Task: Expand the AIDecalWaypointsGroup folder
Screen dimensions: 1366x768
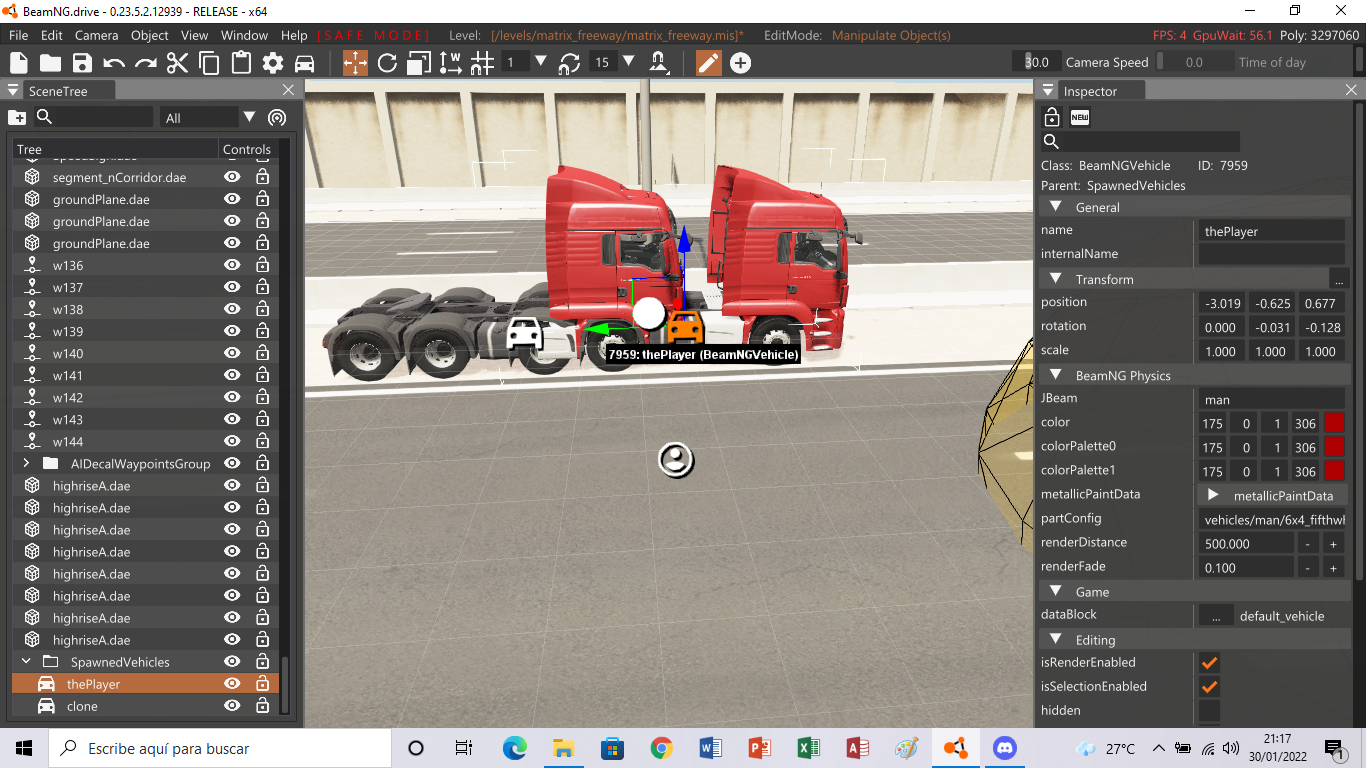Action: coord(26,463)
